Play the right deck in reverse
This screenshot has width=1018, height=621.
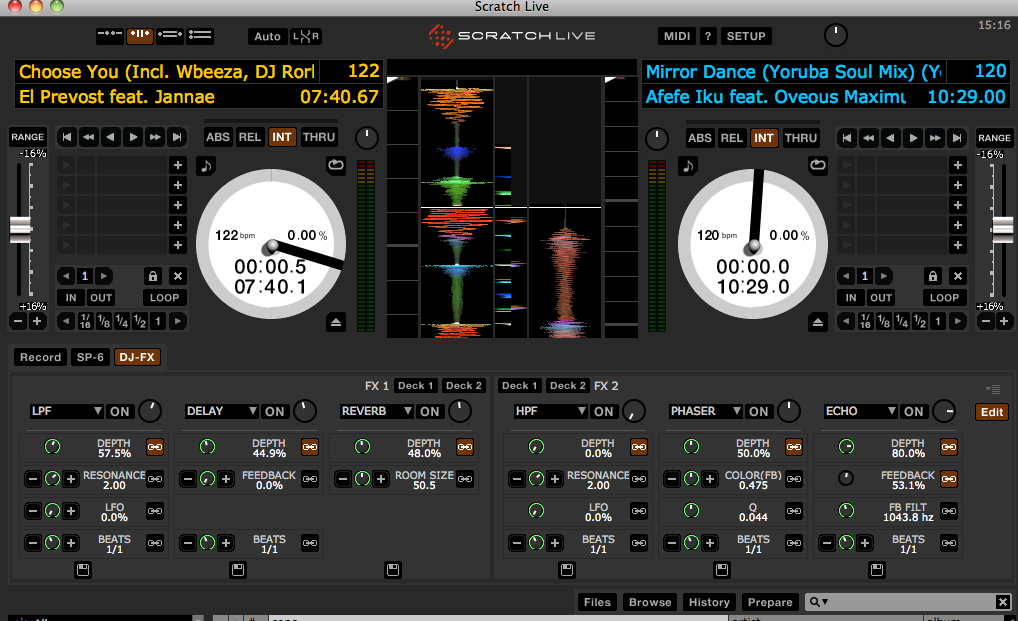coord(890,138)
